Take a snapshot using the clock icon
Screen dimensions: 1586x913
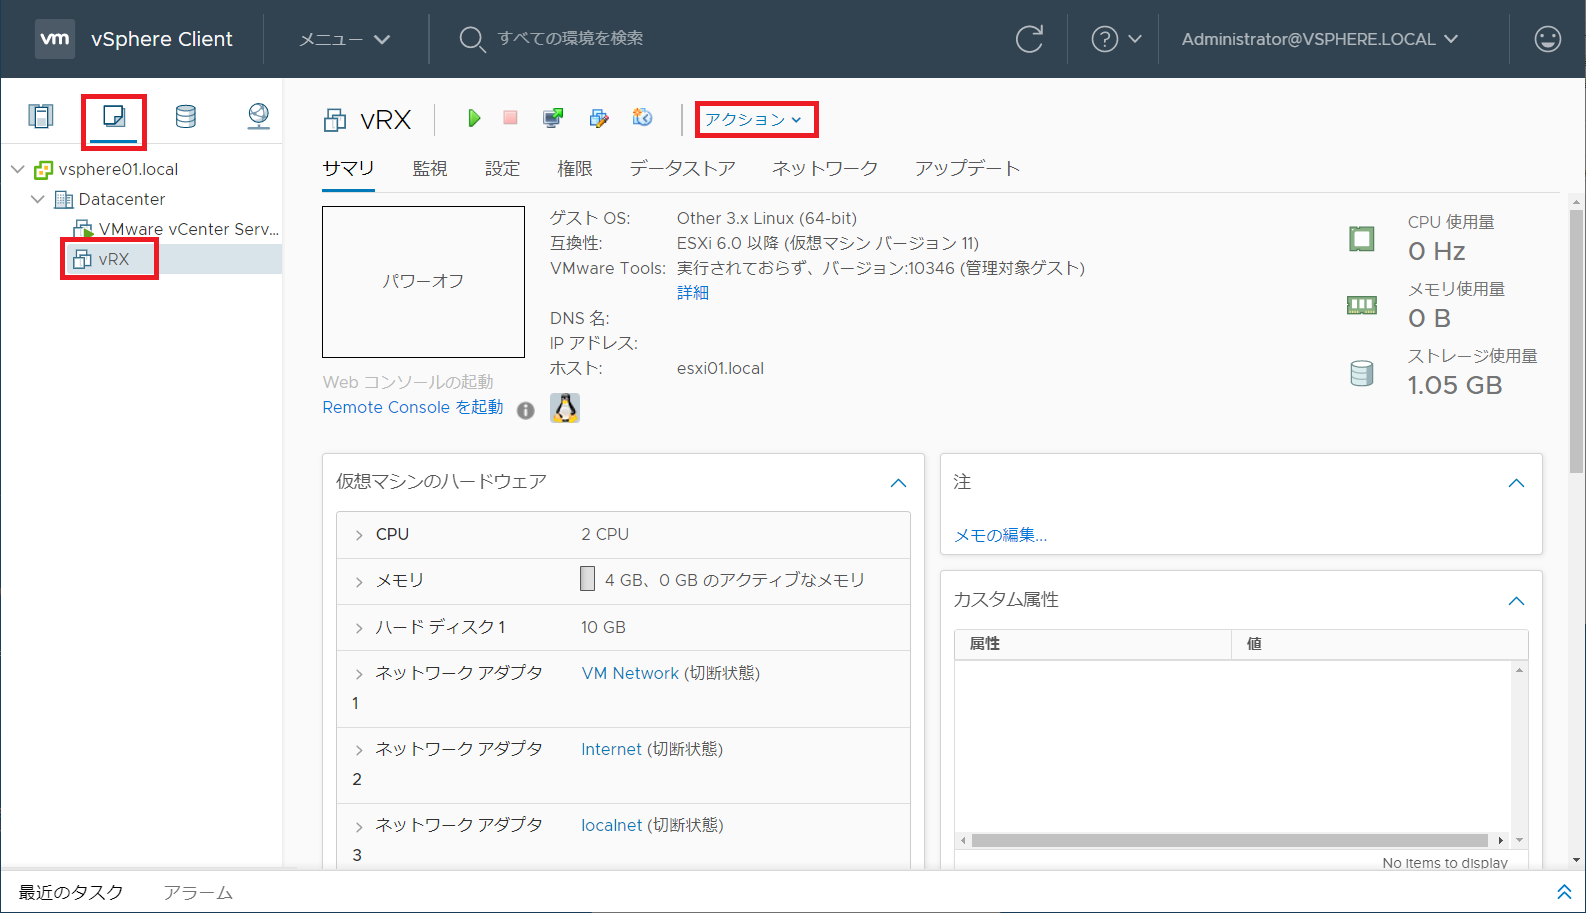(x=642, y=118)
